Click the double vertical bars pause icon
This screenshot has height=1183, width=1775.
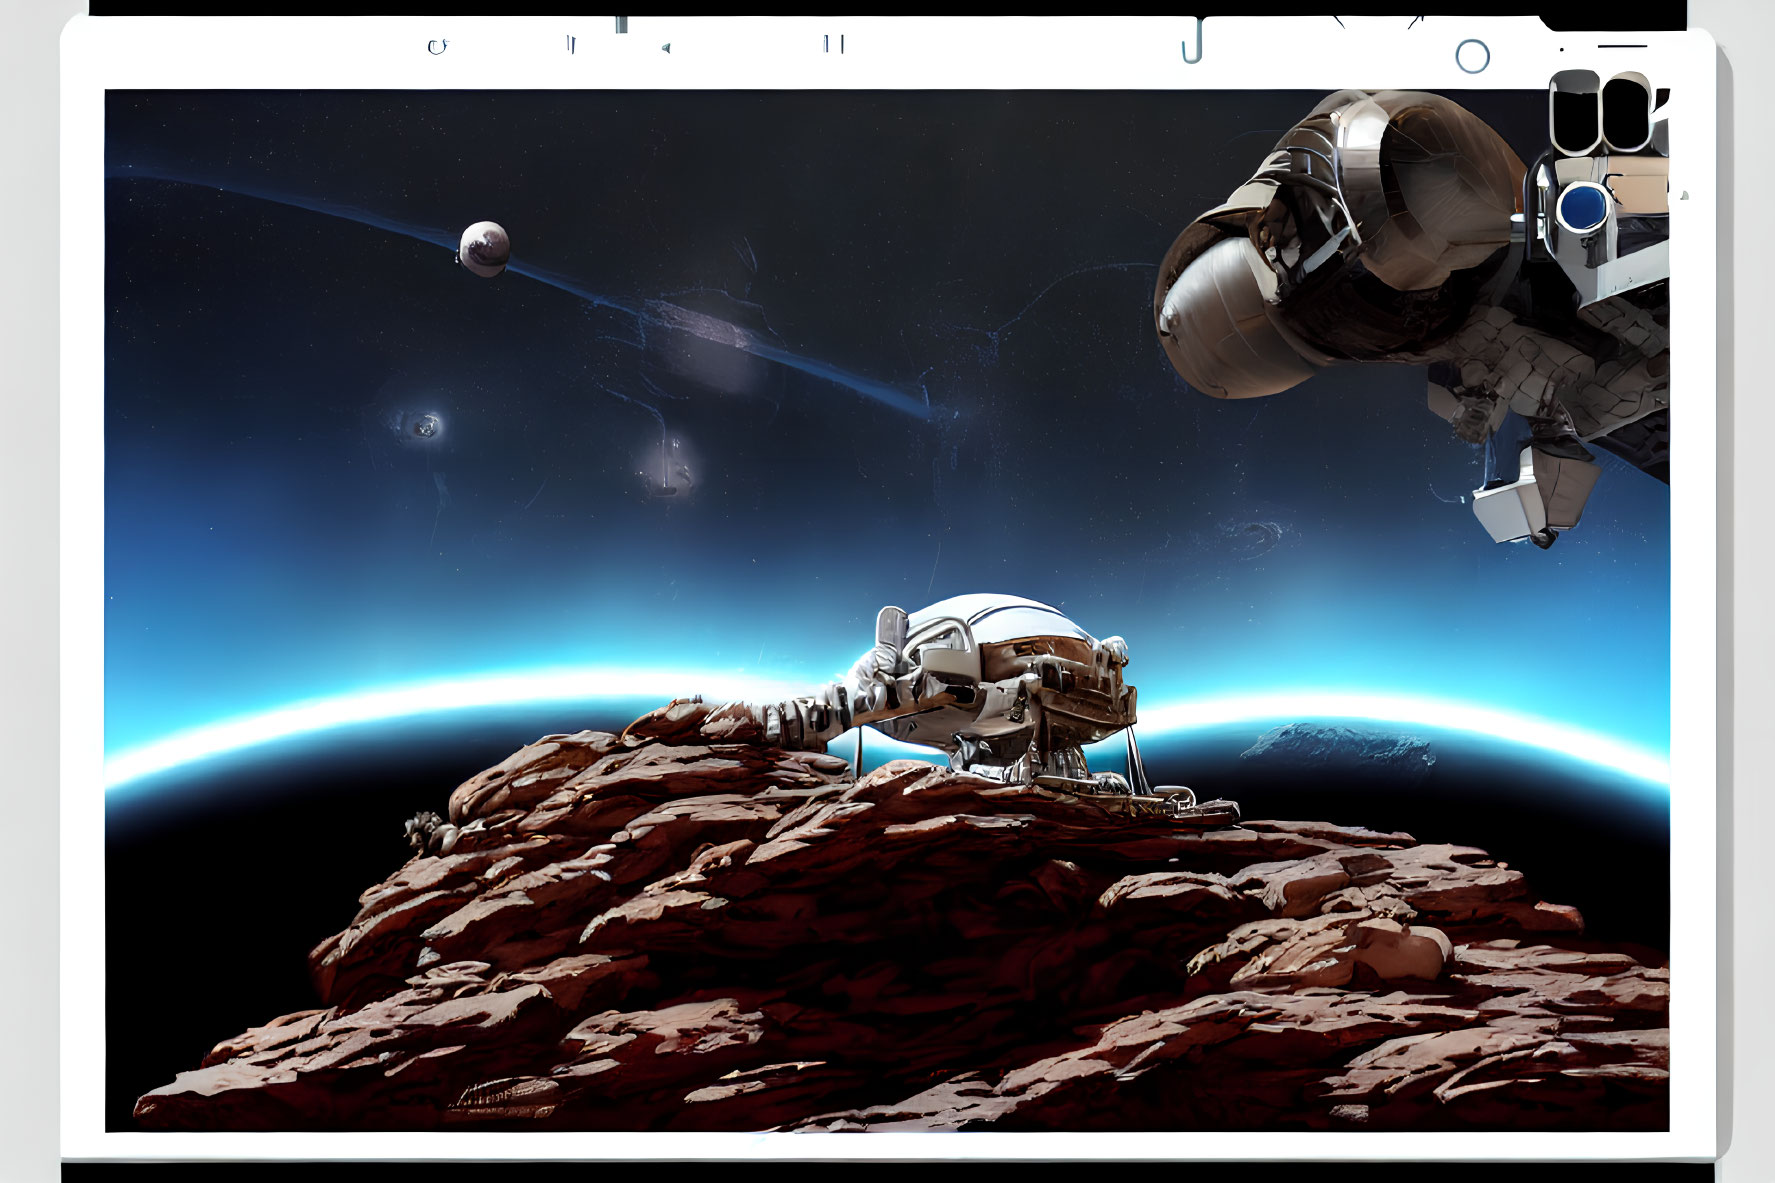834,43
